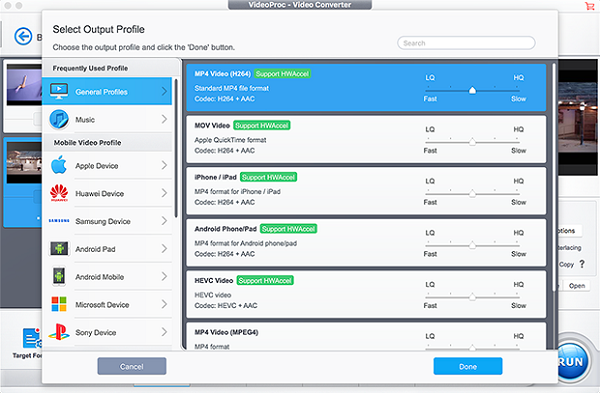Screen dimensions: 600x393
Task: Select HEVC Video profile title
Action: tap(214, 280)
